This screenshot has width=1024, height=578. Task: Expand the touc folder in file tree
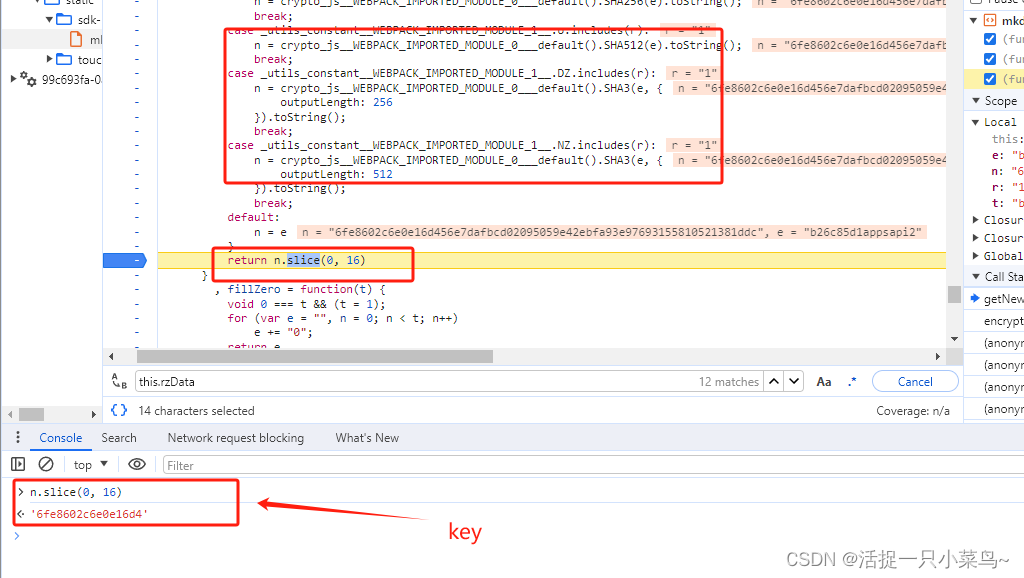(x=51, y=60)
